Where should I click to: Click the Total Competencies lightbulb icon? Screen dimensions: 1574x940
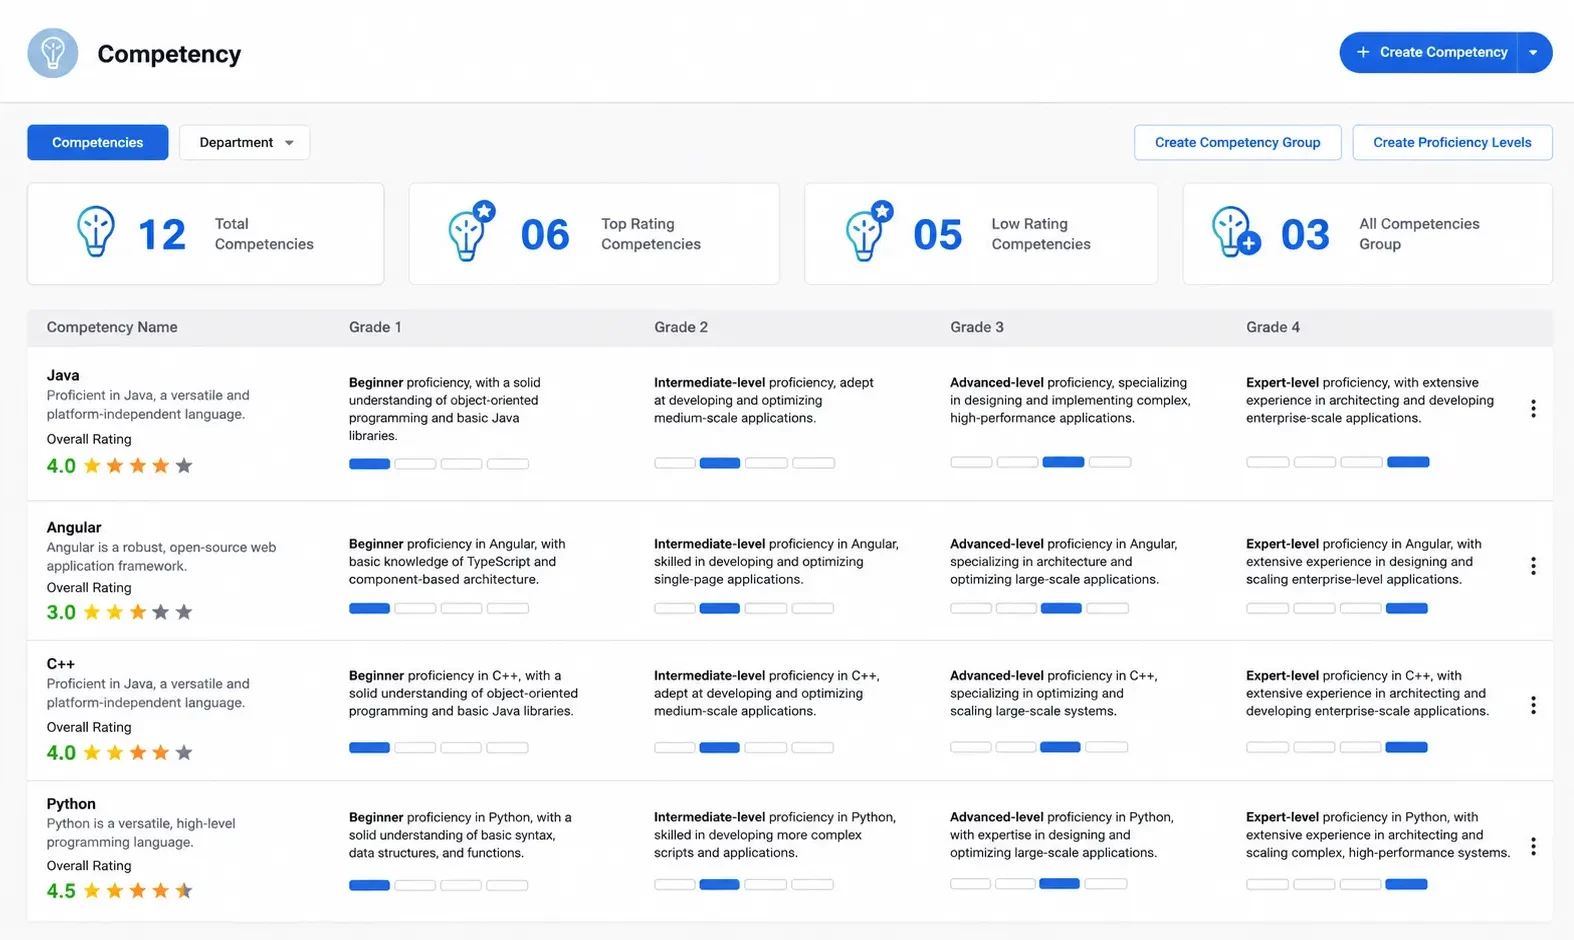pyautogui.click(x=96, y=232)
